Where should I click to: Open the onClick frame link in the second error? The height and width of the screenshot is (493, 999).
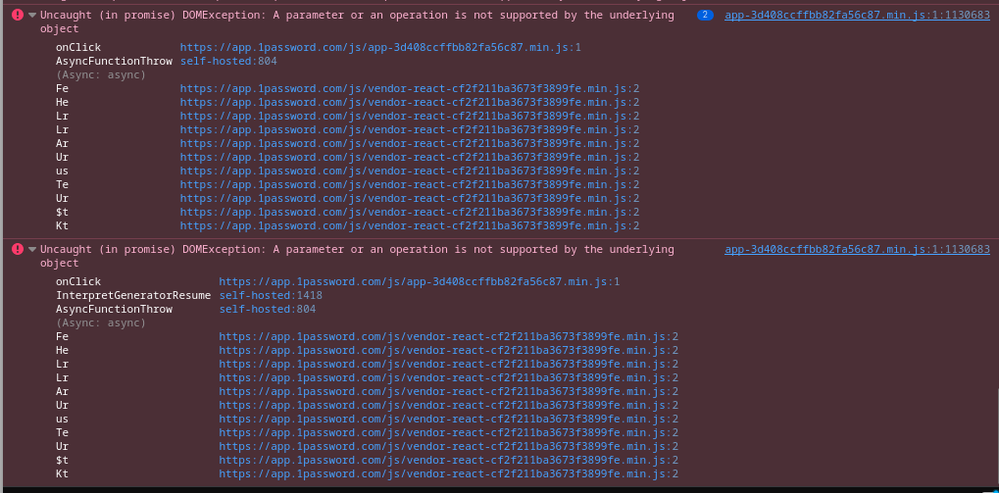[x=419, y=282]
